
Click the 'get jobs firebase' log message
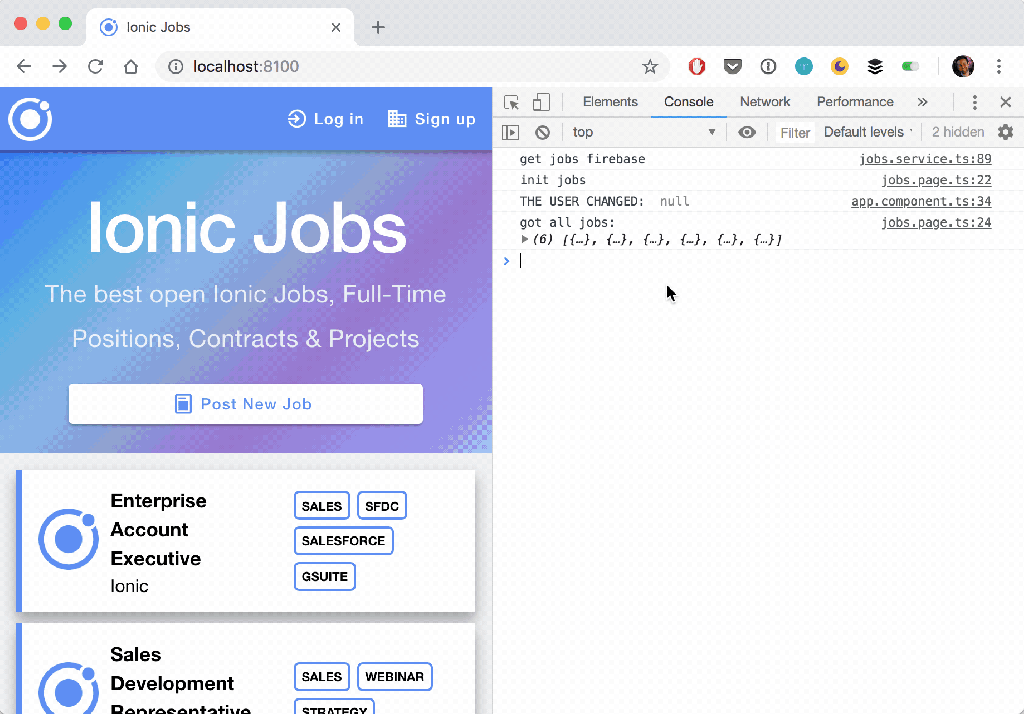pyautogui.click(x=582, y=159)
